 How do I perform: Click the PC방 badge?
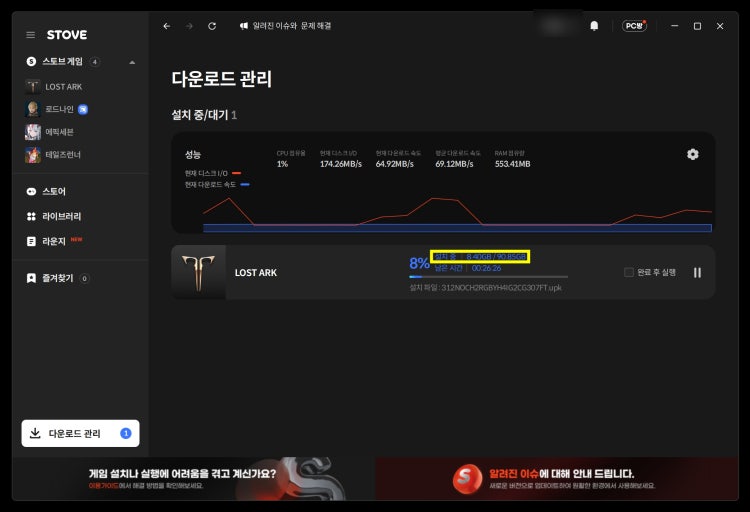(634, 26)
